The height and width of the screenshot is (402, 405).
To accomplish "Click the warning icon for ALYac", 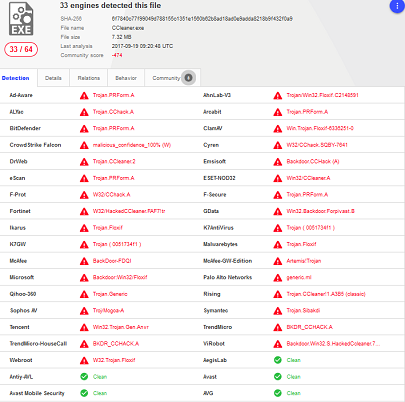I will pyautogui.click(x=84, y=112).
